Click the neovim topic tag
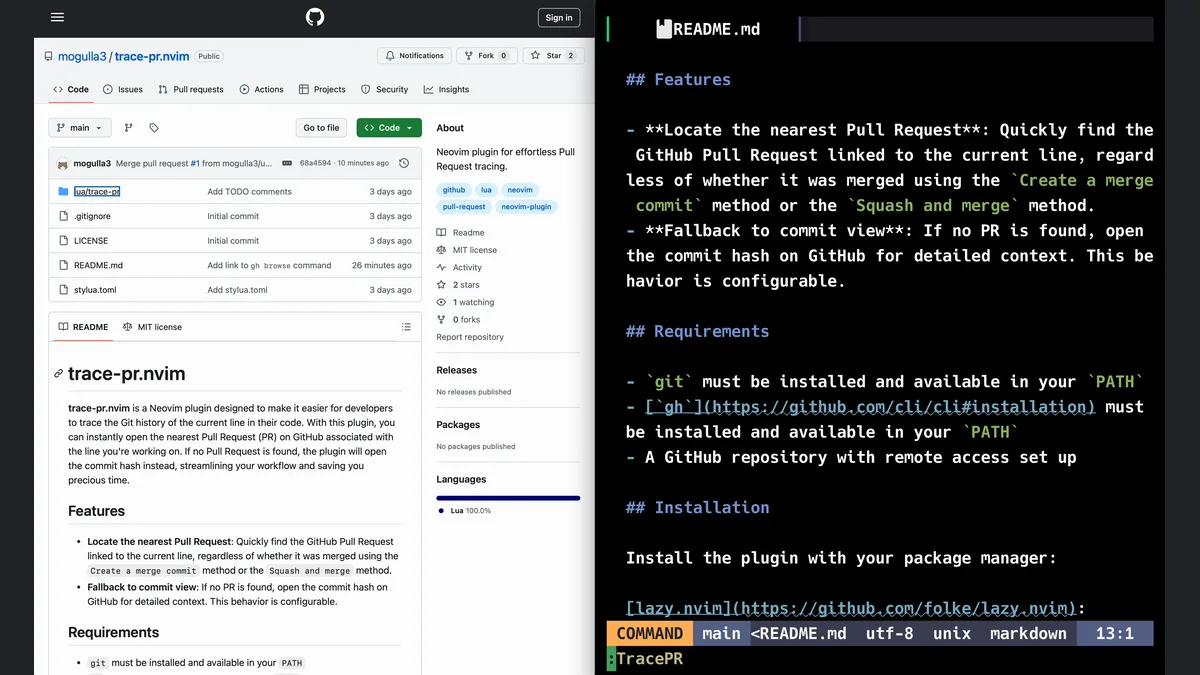The image size is (1200, 675). point(520,190)
